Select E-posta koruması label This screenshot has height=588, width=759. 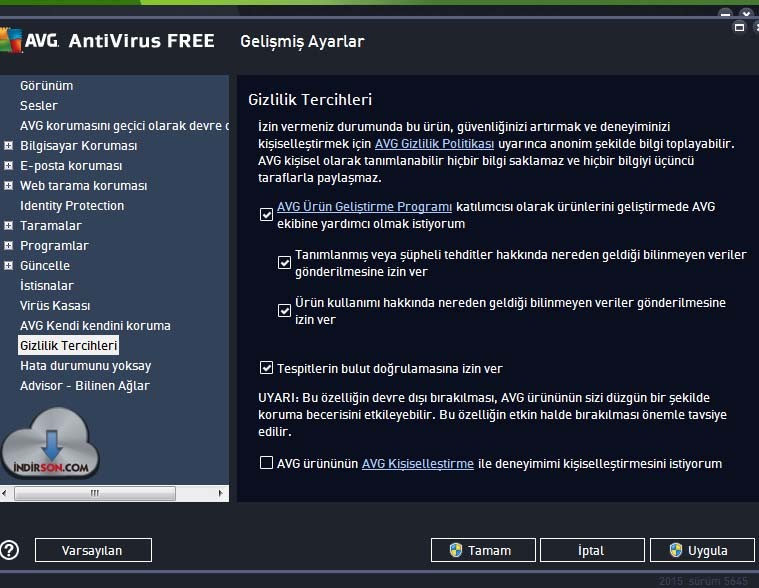coord(71,166)
